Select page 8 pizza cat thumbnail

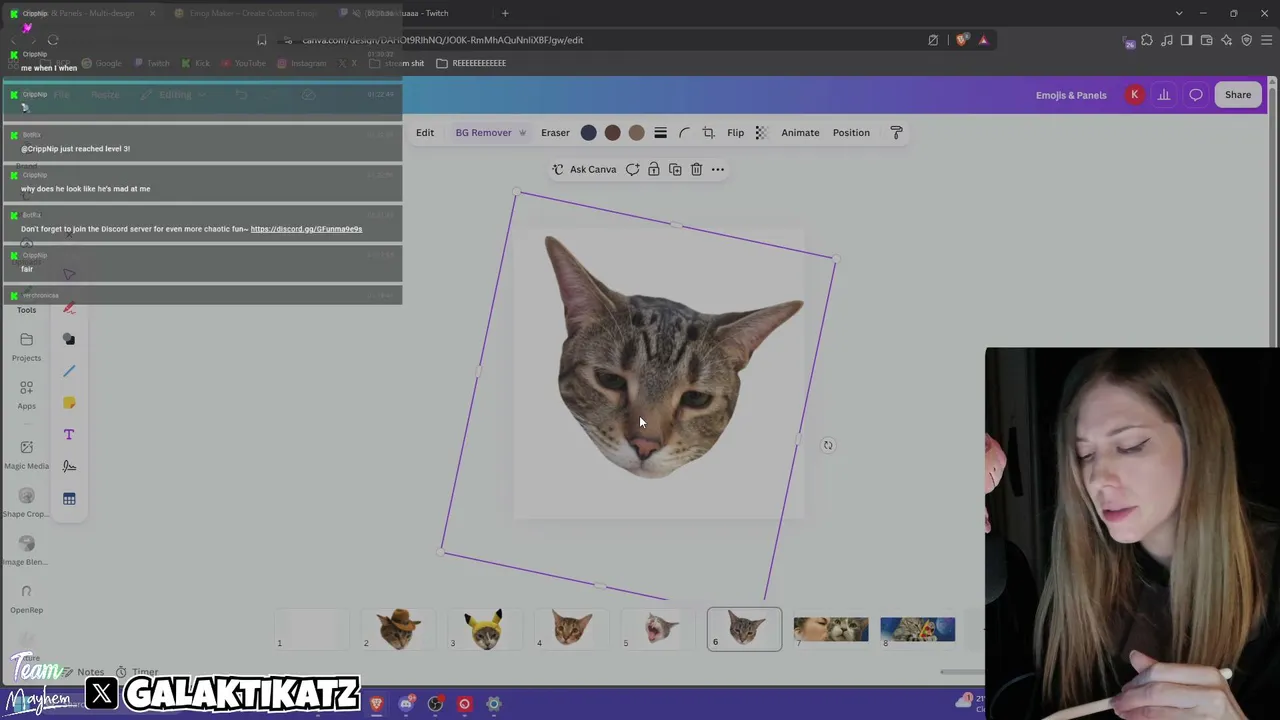[x=918, y=629]
